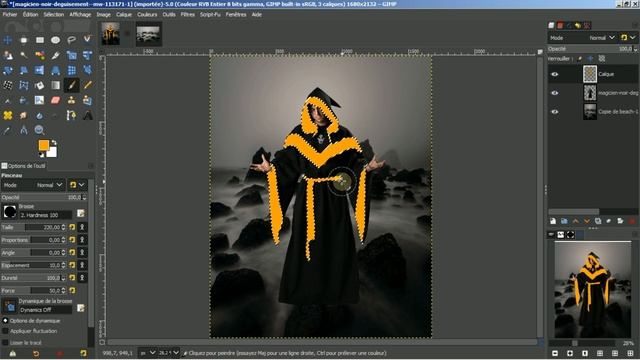Swap foreground and background colors
Viewport: 640px width, 360px height.
tap(54, 142)
